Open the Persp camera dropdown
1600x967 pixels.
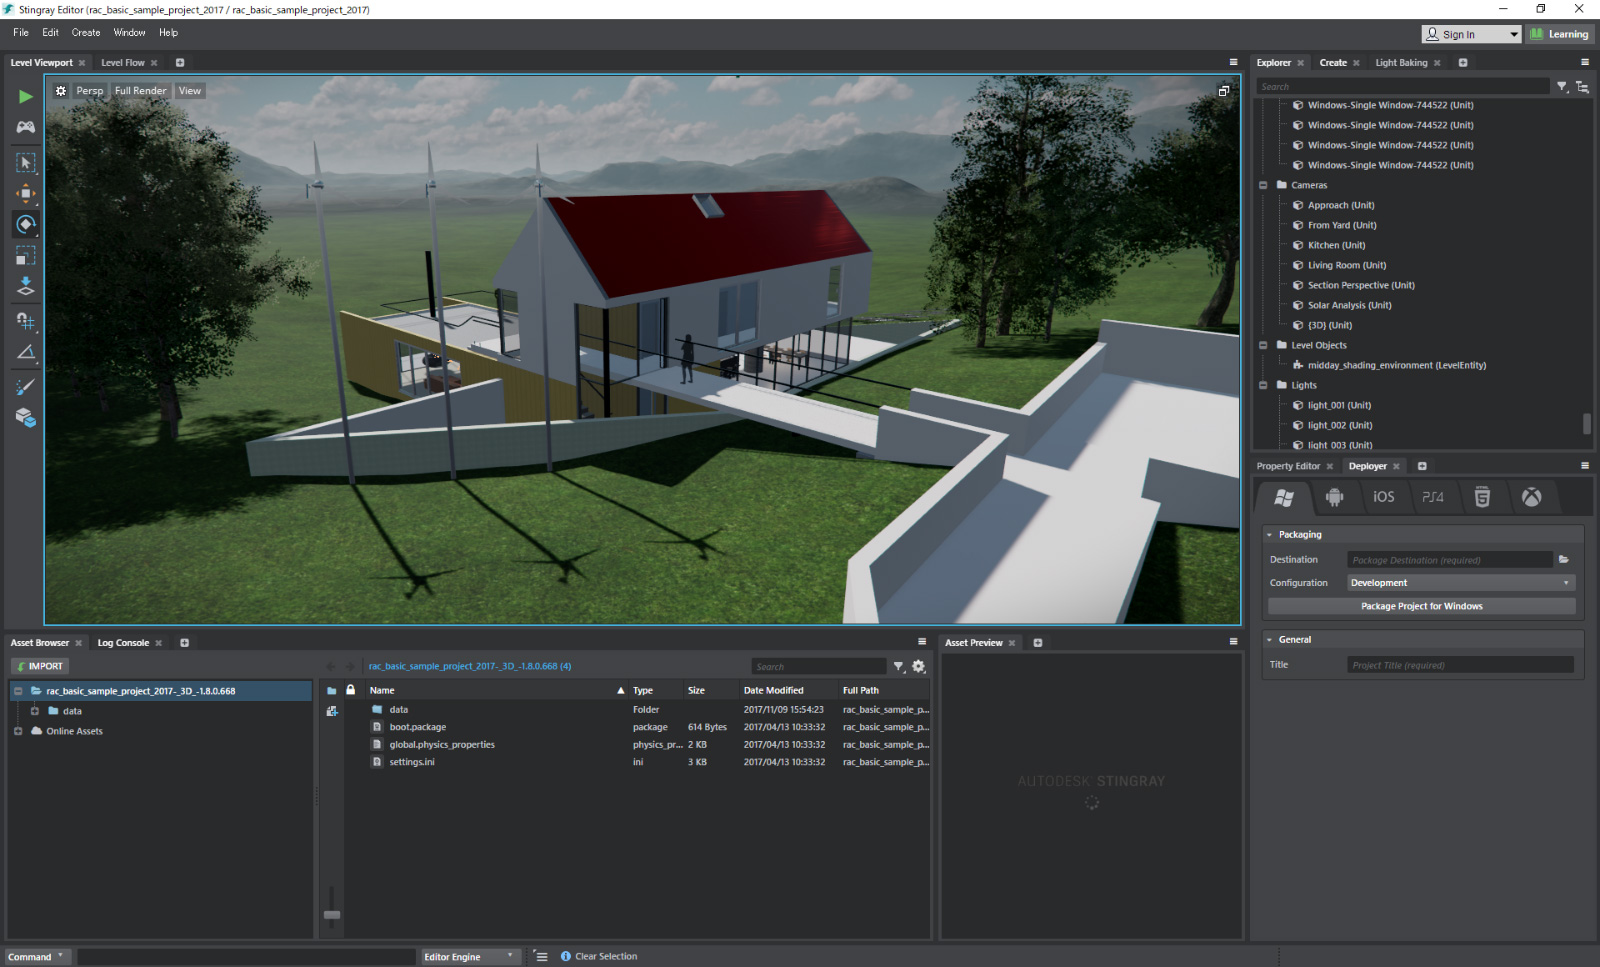click(90, 91)
